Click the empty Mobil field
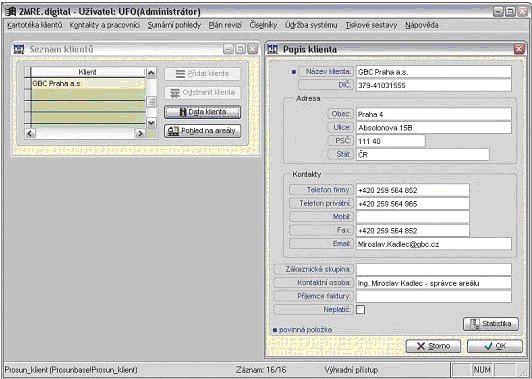This screenshot has width=532, height=379. click(413, 217)
